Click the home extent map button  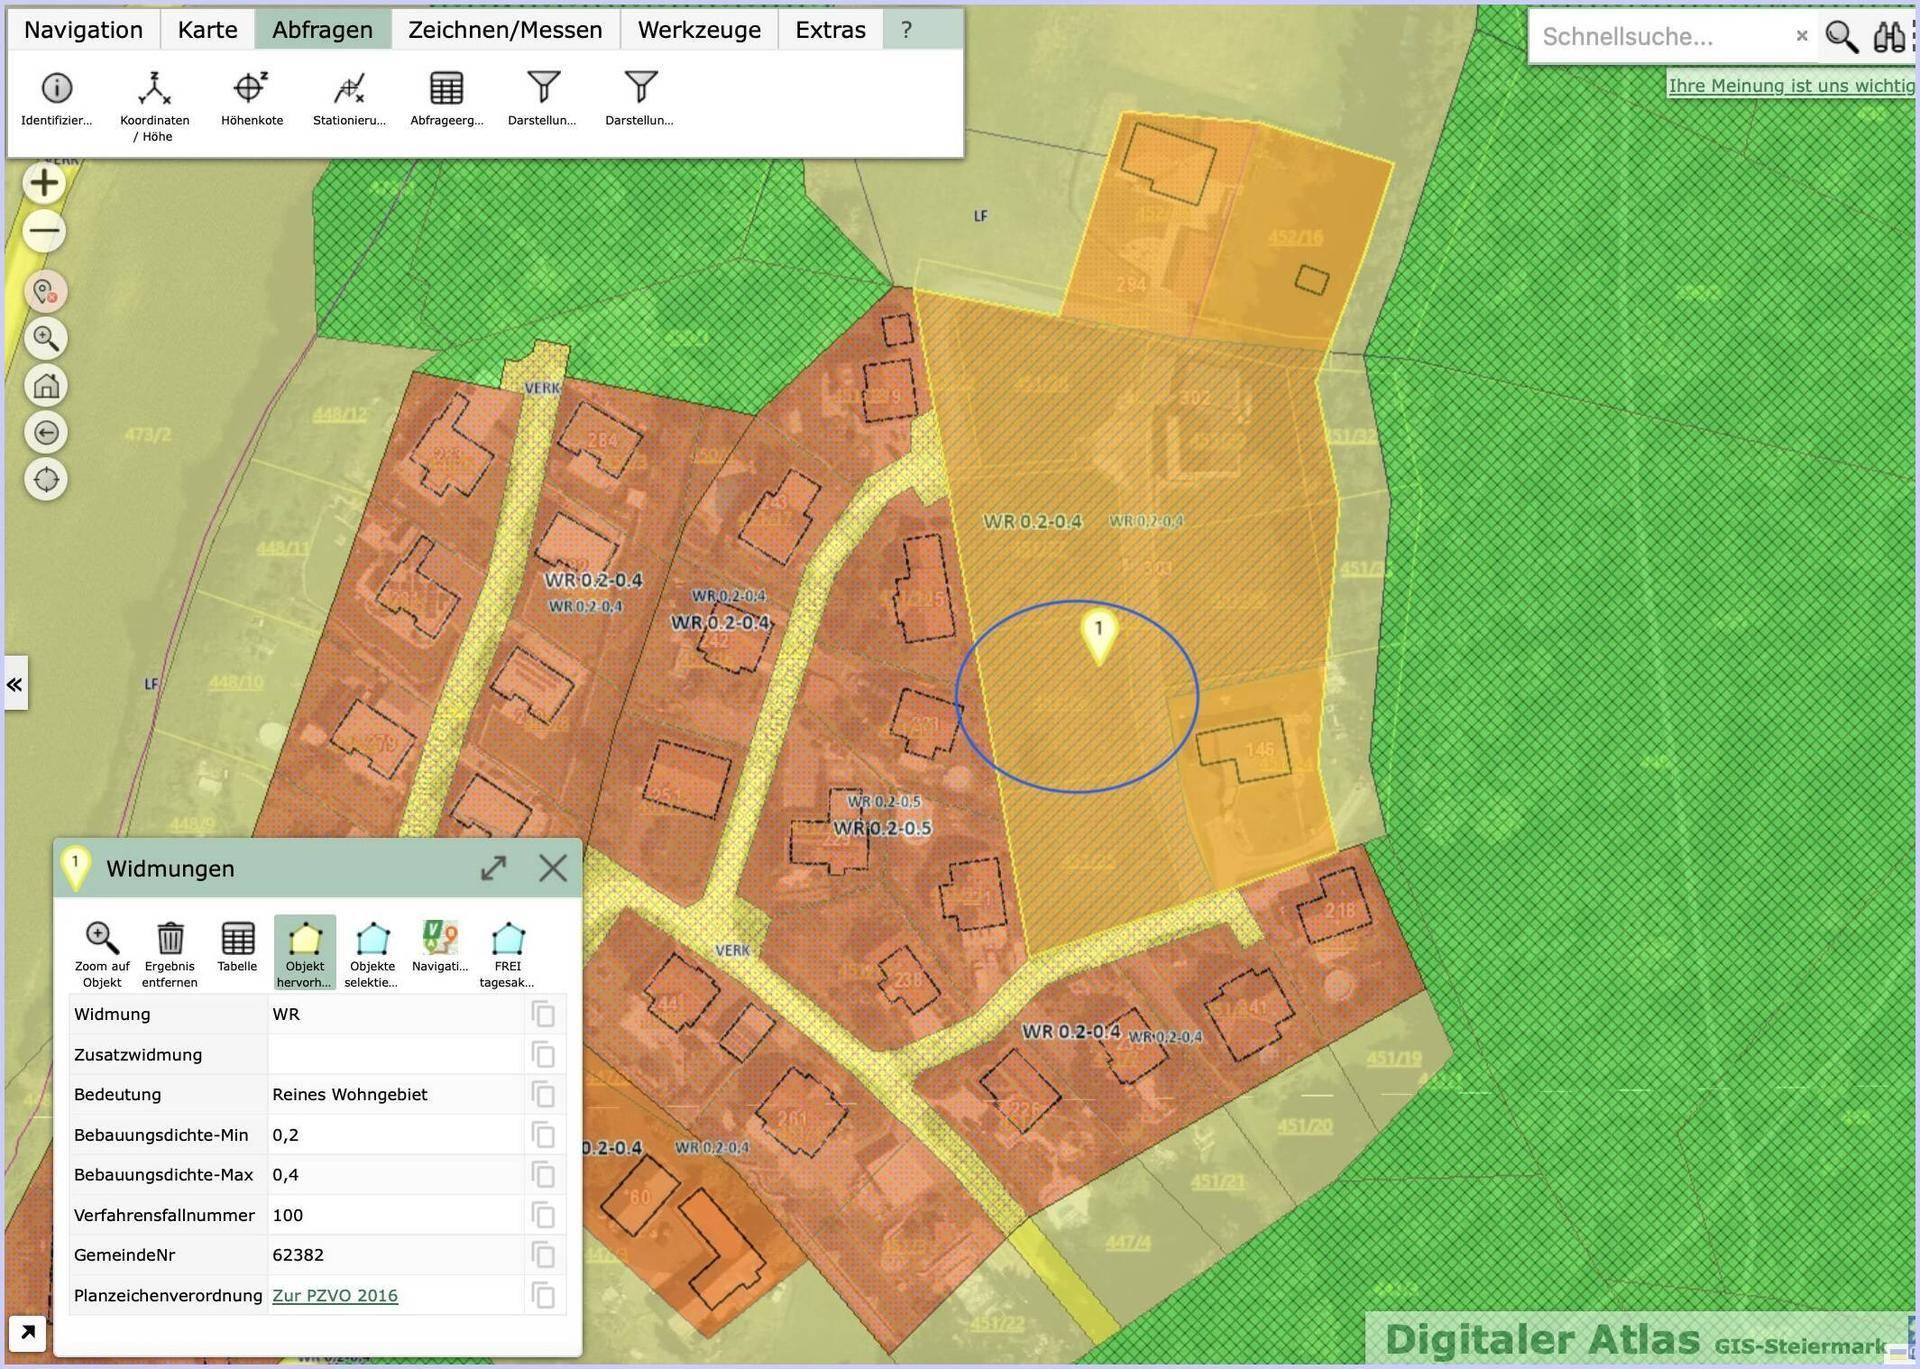click(x=46, y=386)
